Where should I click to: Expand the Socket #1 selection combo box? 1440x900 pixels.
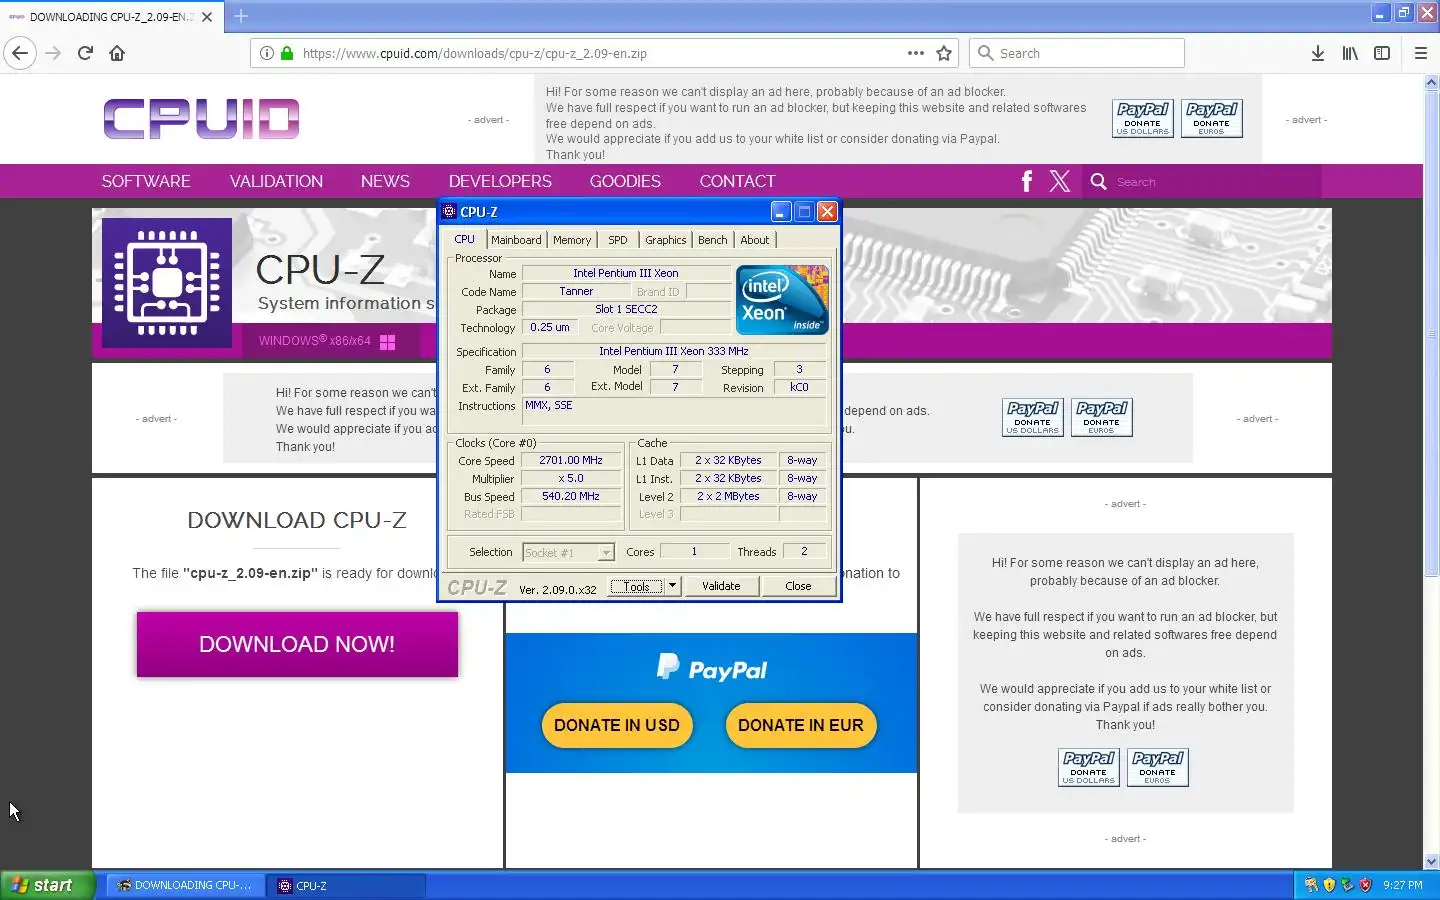click(x=606, y=553)
